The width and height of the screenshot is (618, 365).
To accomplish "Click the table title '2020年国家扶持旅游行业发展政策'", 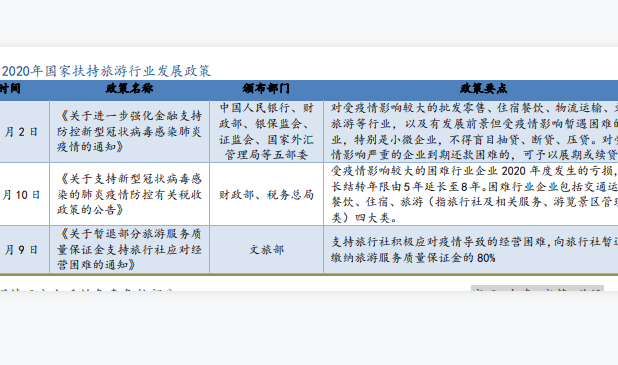I will coord(106,71).
